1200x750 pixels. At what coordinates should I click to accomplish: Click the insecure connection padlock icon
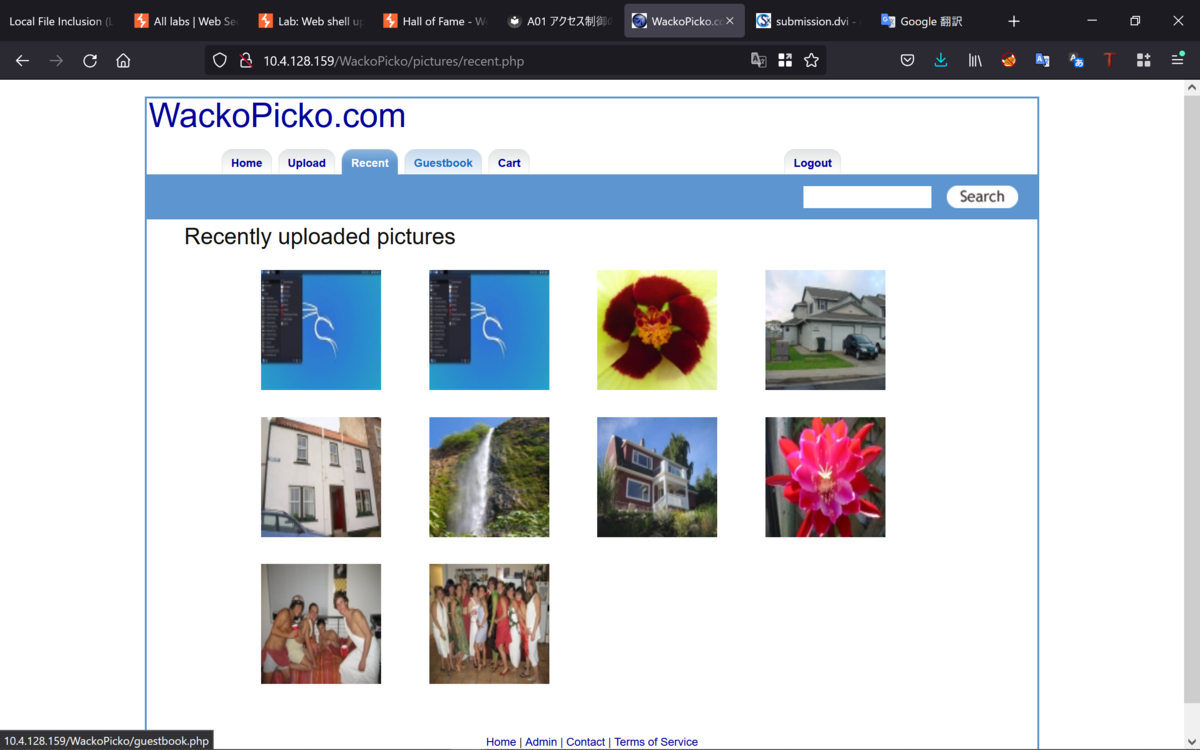click(245, 61)
